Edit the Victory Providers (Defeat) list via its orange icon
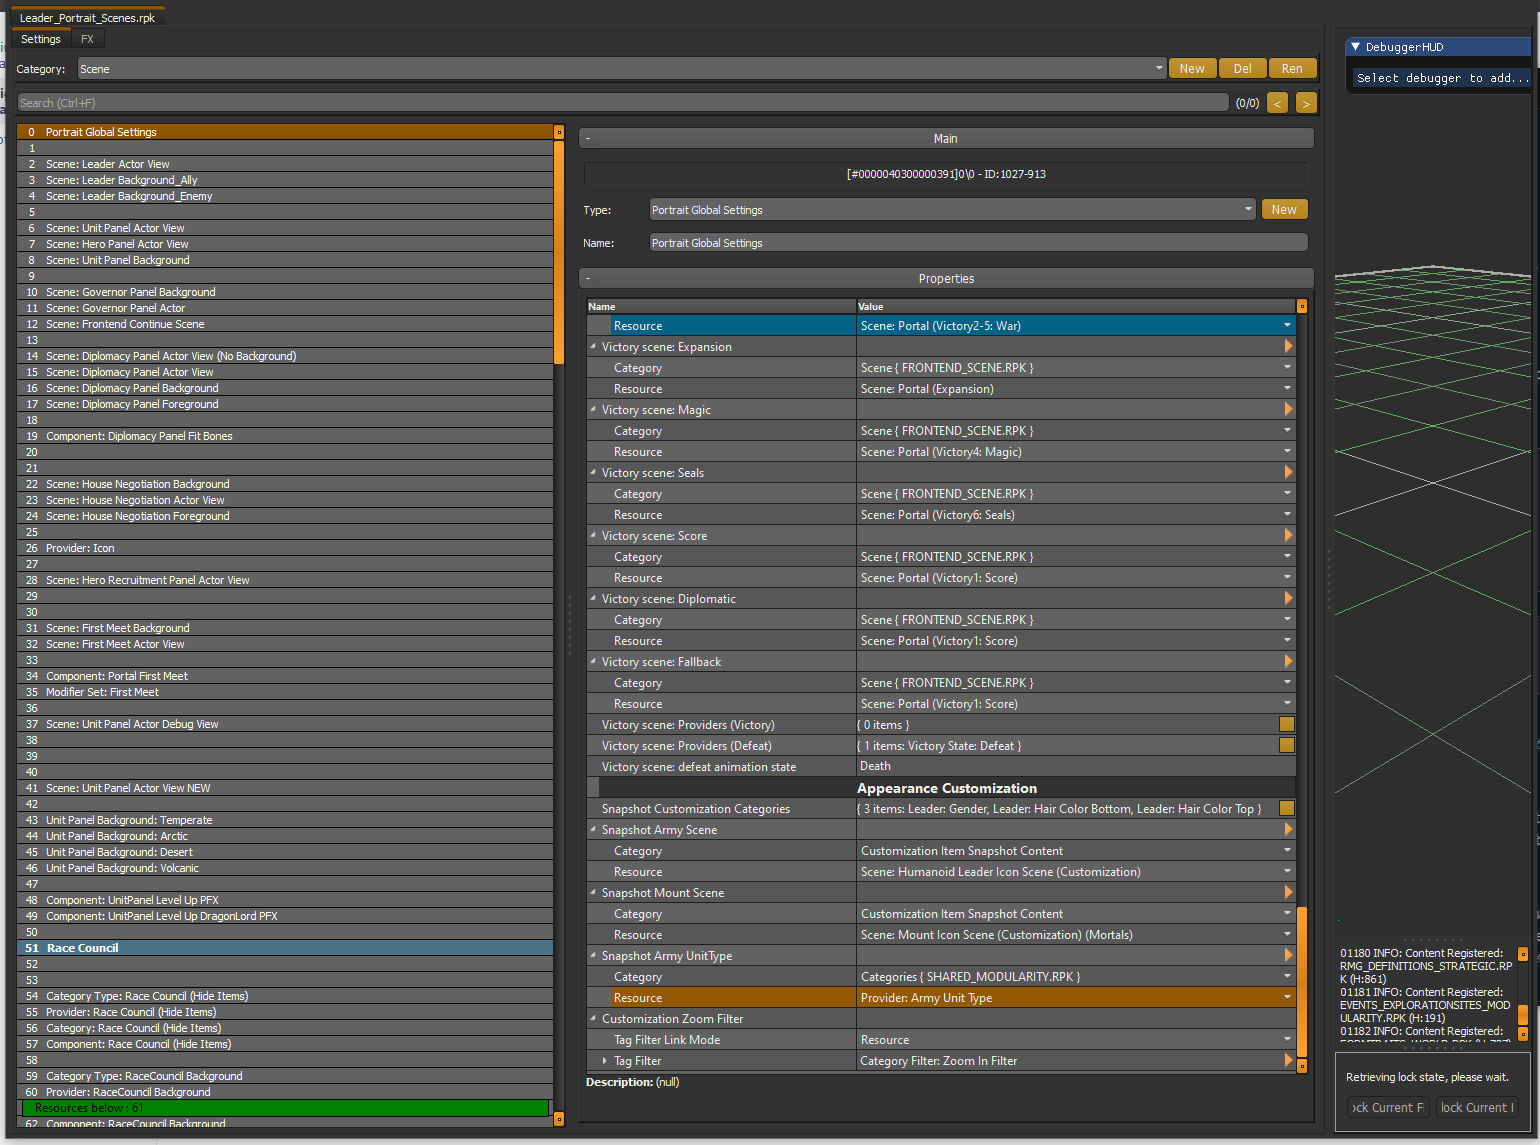Image resolution: width=1540 pixels, height=1145 pixels. (x=1288, y=745)
